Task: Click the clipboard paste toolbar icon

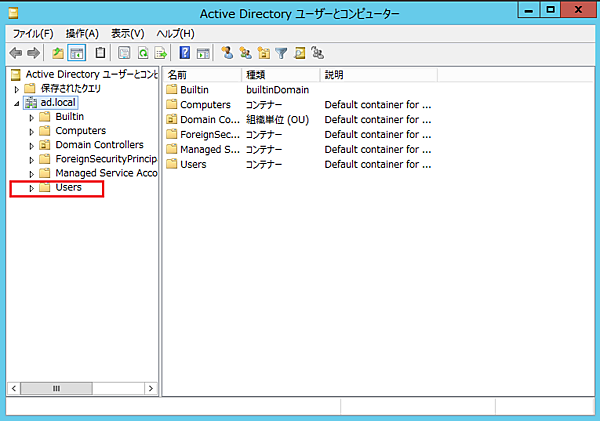Action: [x=100, y=53]
